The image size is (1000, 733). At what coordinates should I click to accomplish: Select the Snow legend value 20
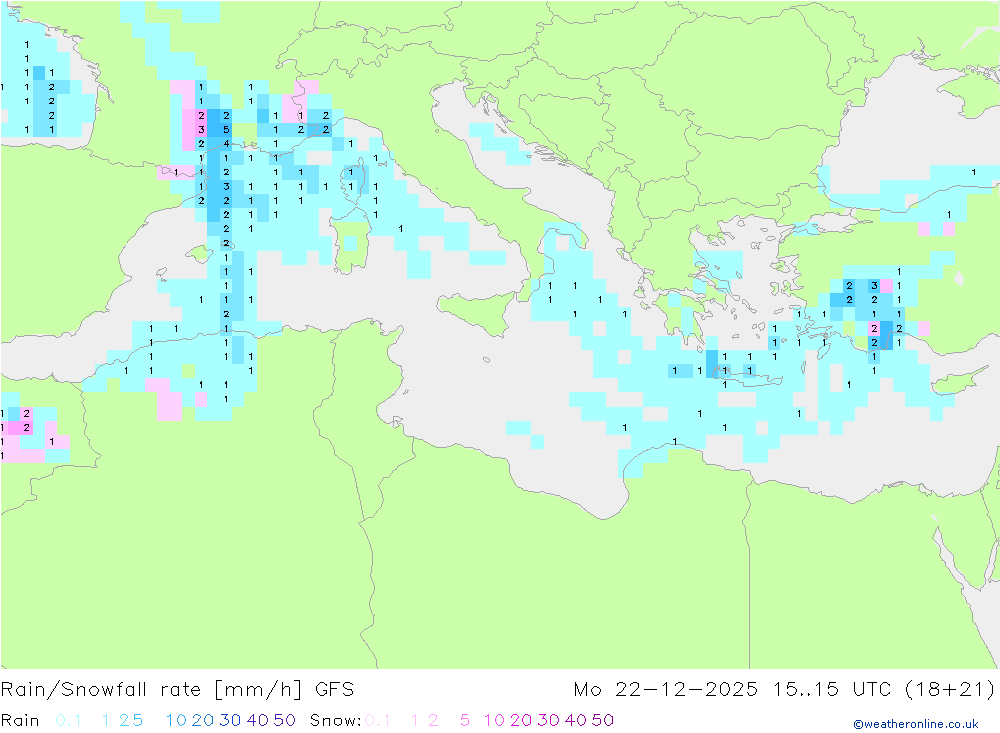click(521, 720)
